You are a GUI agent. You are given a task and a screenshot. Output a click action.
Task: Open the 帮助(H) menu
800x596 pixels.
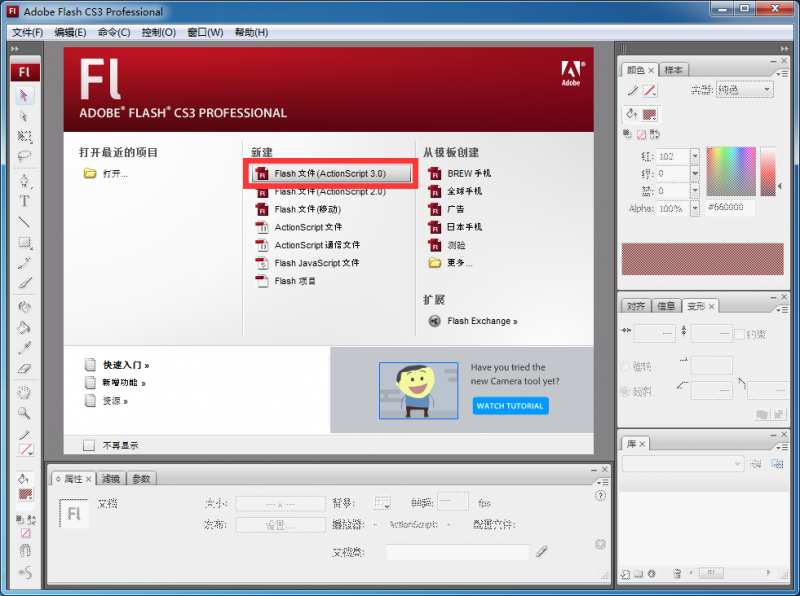[251, 33]
